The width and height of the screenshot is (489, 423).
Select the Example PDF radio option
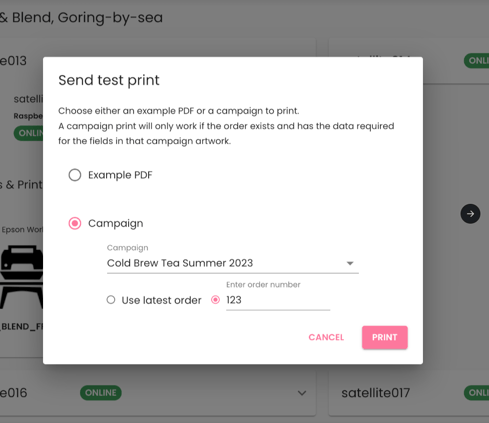pyautogui.click(x=75, y=175)
